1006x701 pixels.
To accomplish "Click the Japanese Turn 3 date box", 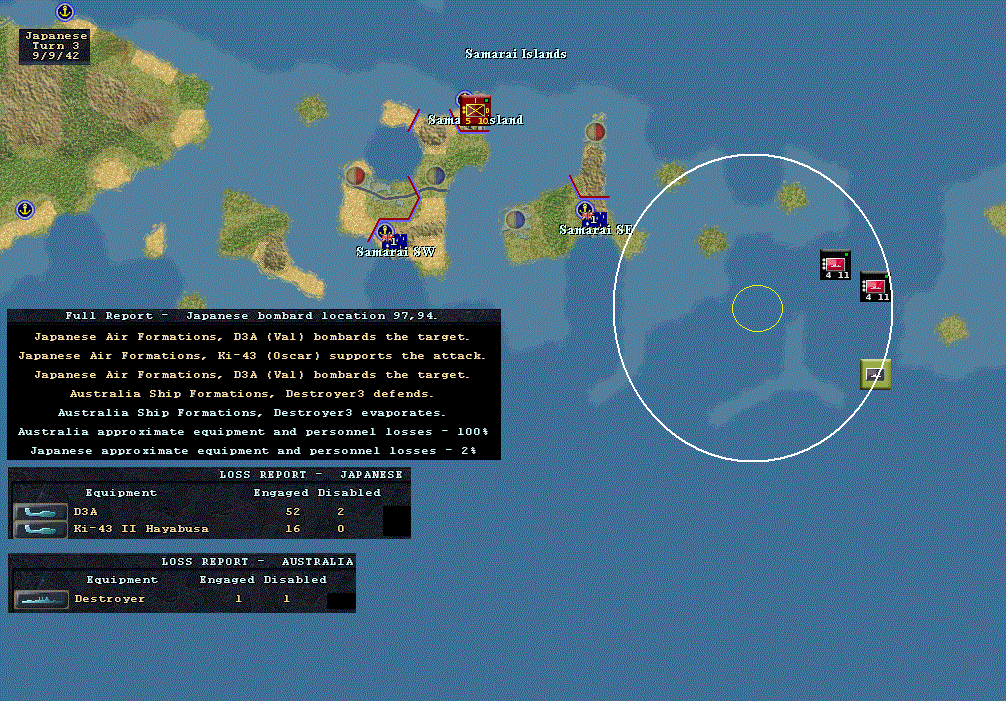I will [x=55, y=46].
